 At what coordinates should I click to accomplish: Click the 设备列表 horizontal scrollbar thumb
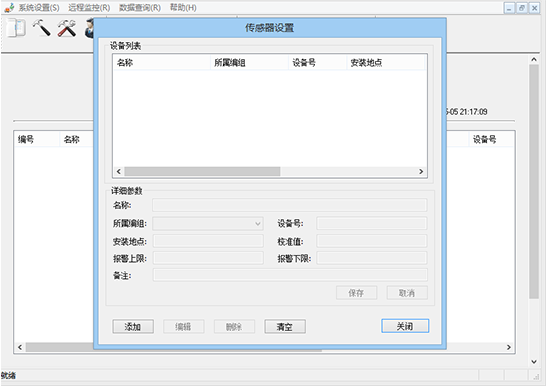(x=202, y=171)
